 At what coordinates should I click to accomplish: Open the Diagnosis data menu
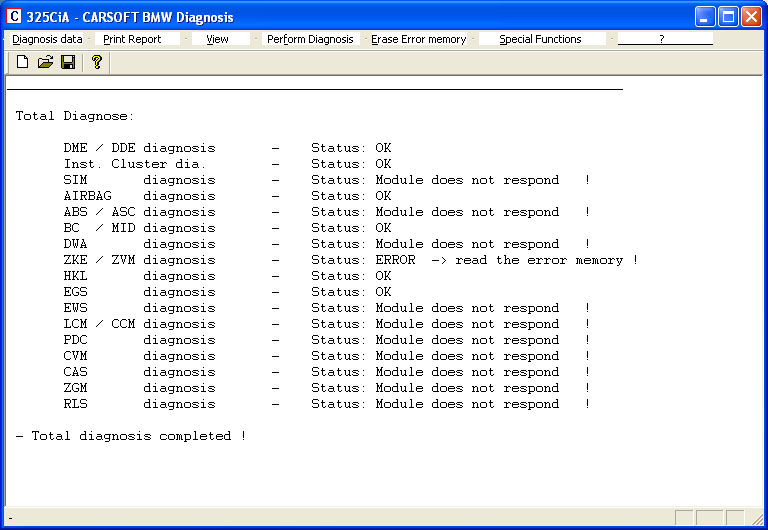[x=47, y=39]
